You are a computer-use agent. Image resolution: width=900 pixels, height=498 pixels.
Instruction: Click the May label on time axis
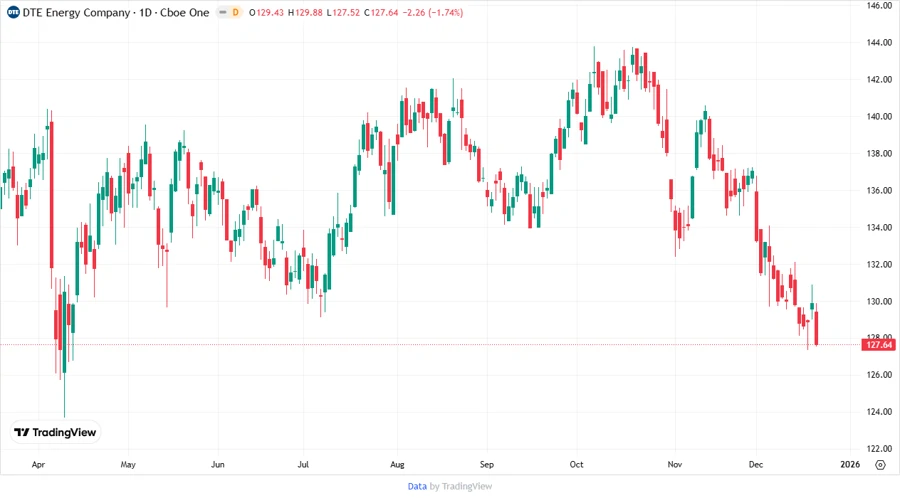point(128,465)
